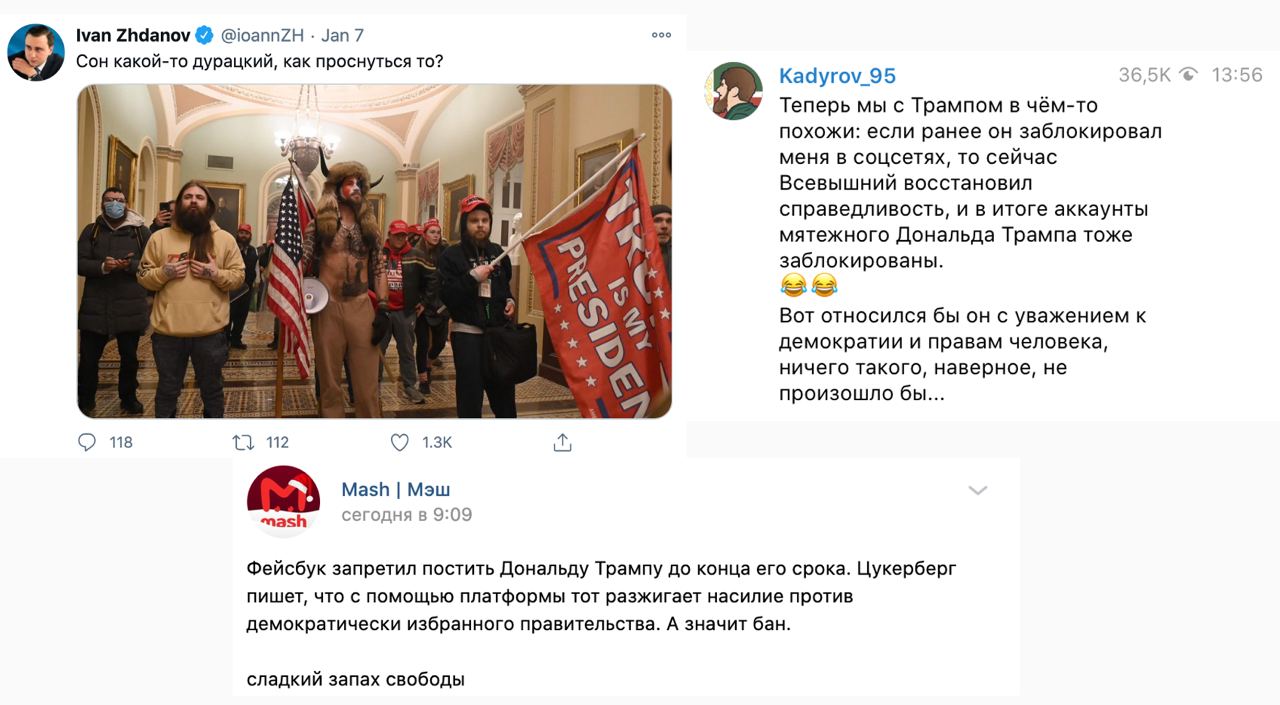Click the blue verified badge
Viewport: 1280px width, 705px height.
(x=204, y=35)
